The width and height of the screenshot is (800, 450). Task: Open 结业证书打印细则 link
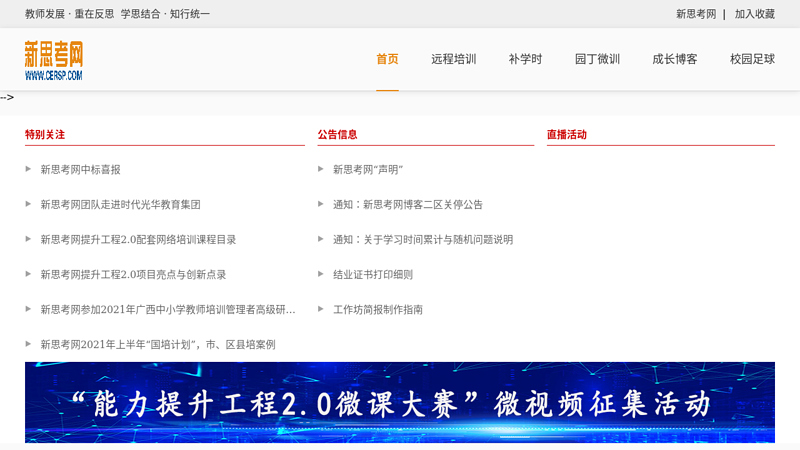(x=373, y=274)
